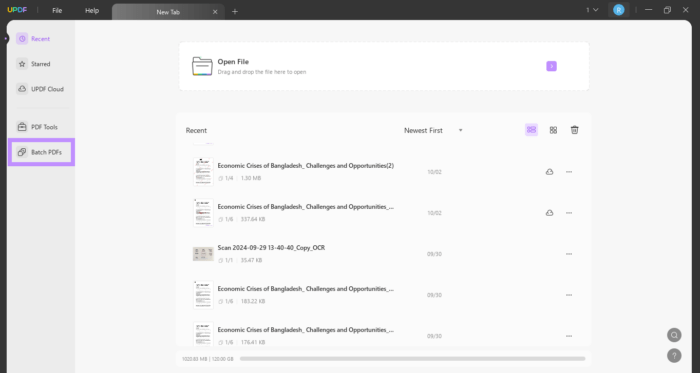Open more options for Scan 2024-09-29 file

click(569, 254)
